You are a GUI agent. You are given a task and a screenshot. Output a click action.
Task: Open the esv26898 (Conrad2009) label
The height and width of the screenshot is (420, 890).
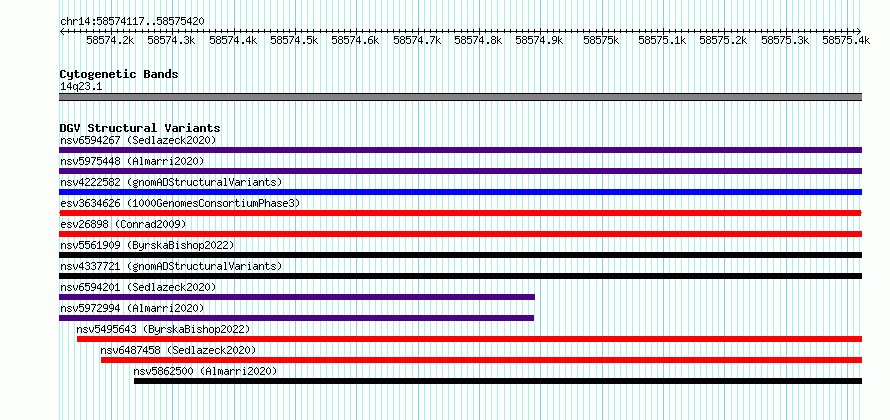click(123, 224)
